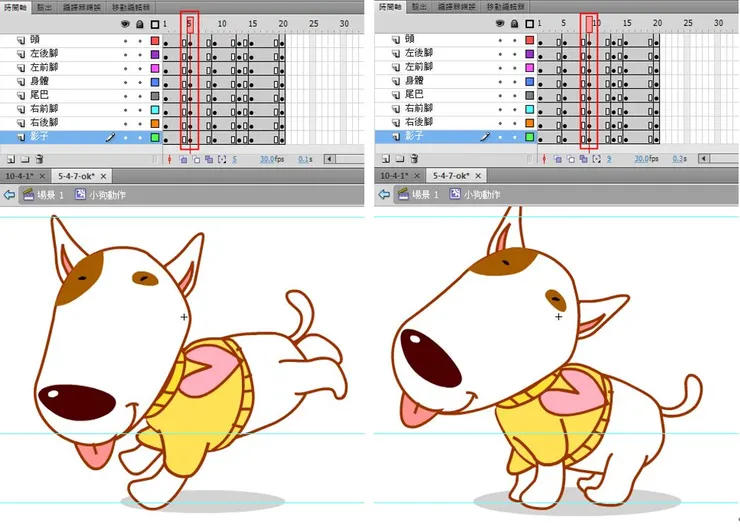Click cyan outline swatch of 右前腳 layer, right

point(530,109)
